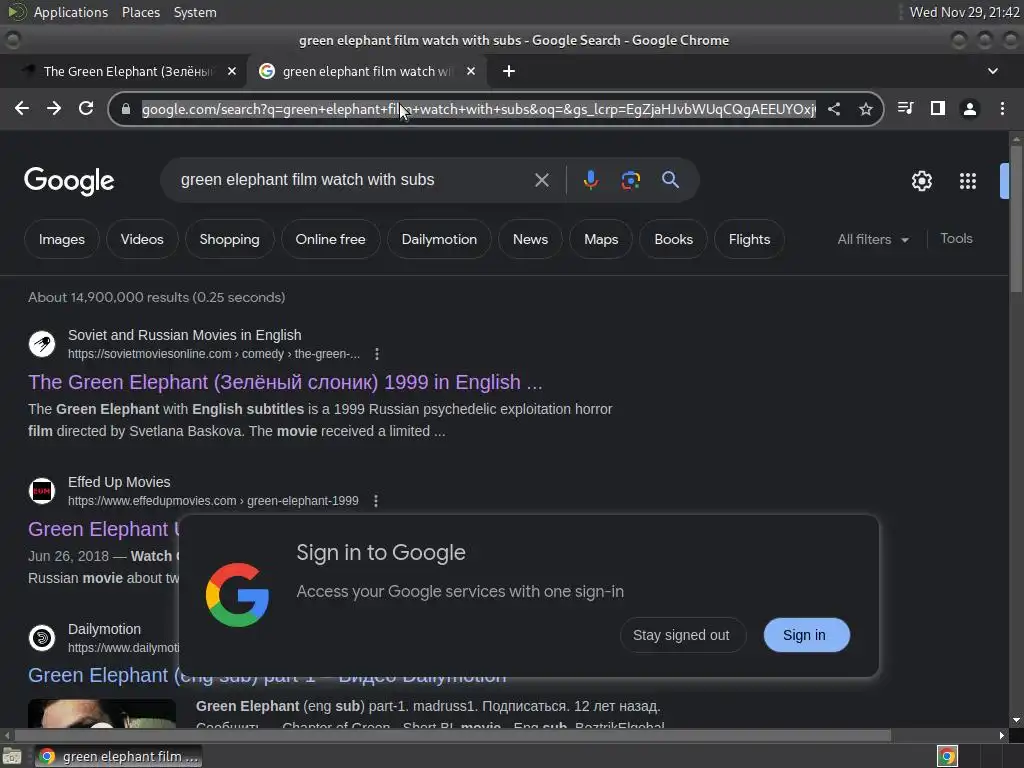Open the Places menu
This screenshot has width=1024, height=768.
[140, 12]
